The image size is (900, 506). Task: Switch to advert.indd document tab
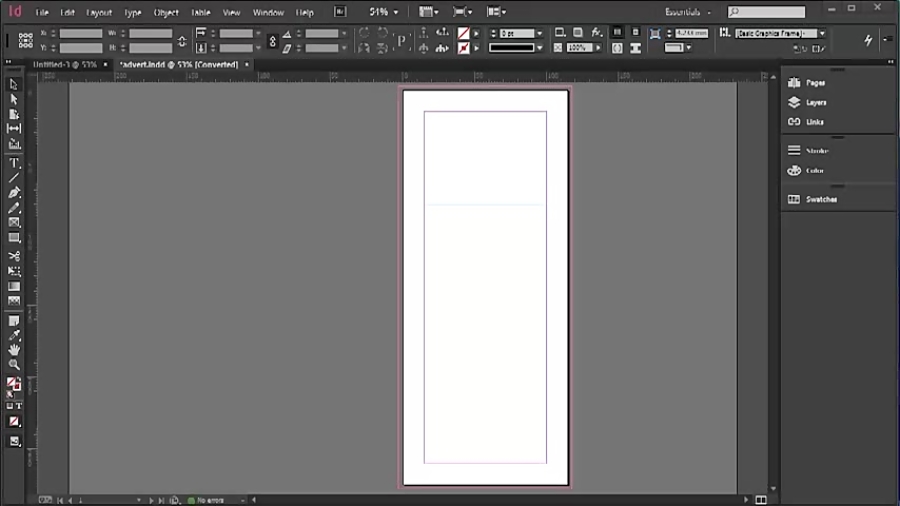click(179, 65)
